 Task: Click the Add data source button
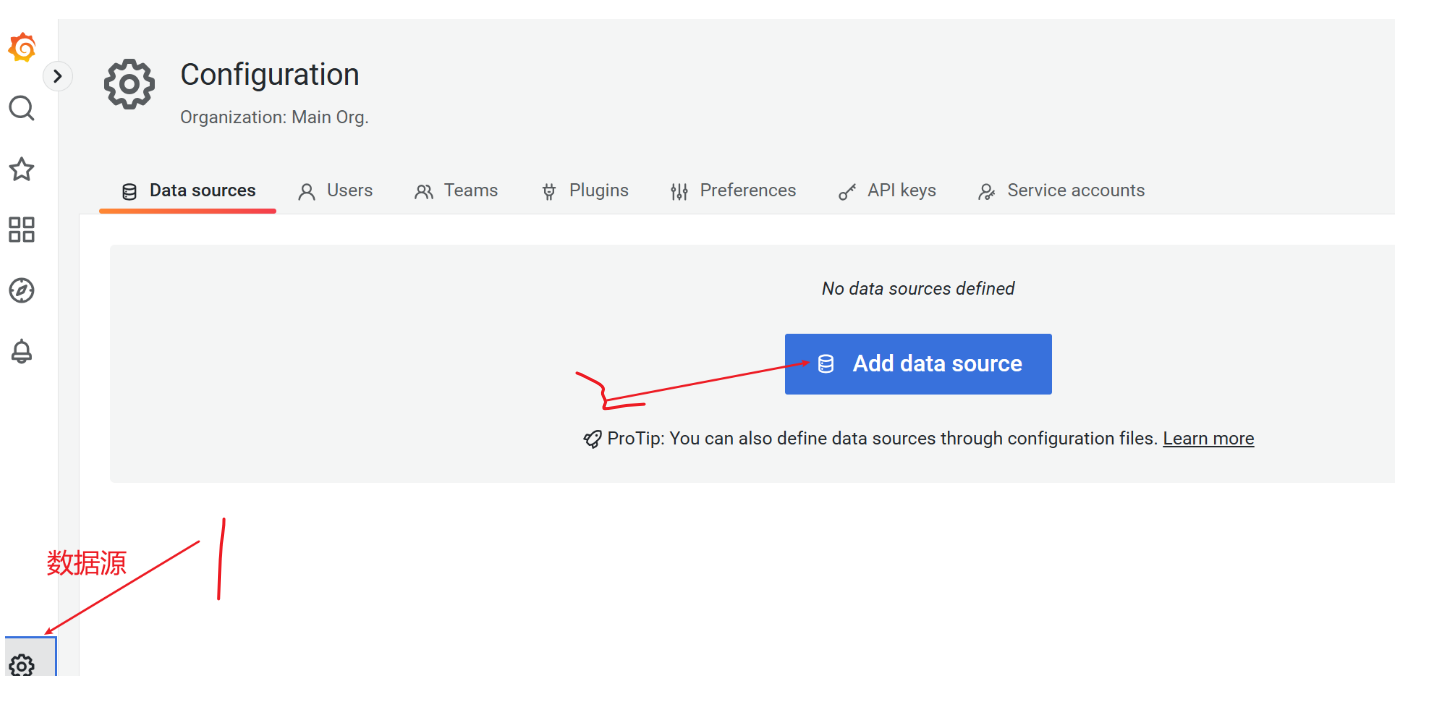pos(918,364)
